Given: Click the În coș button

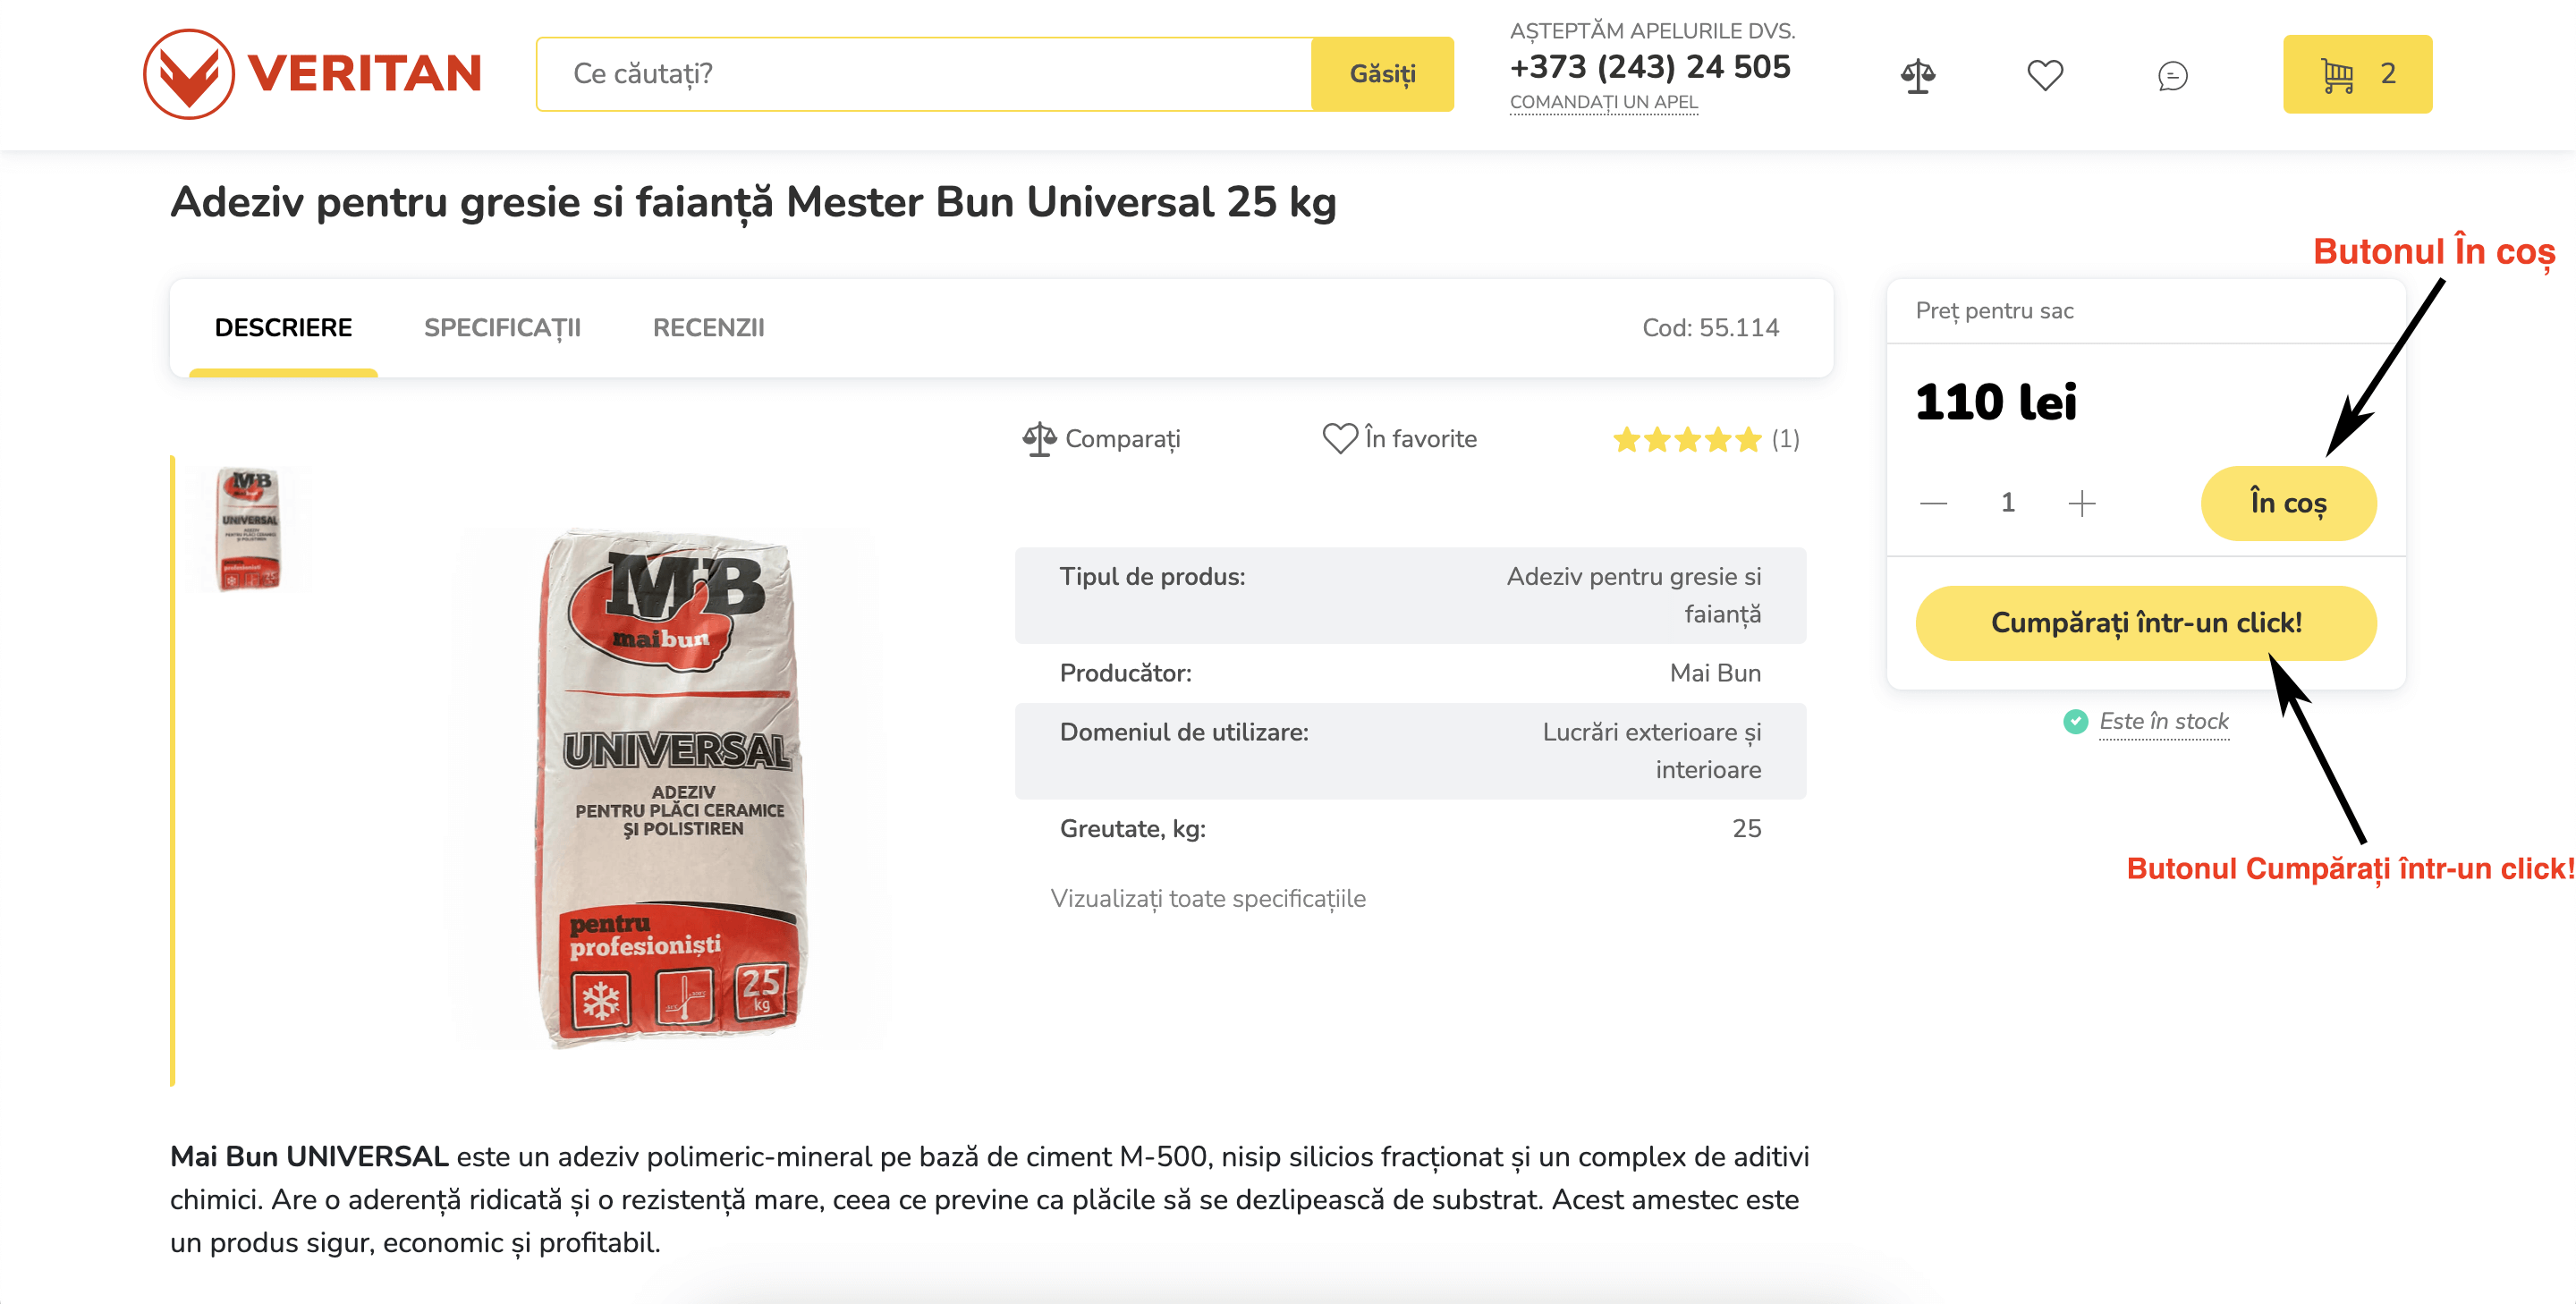Looking at the screenshot, I should click(x=2288, y=503).
